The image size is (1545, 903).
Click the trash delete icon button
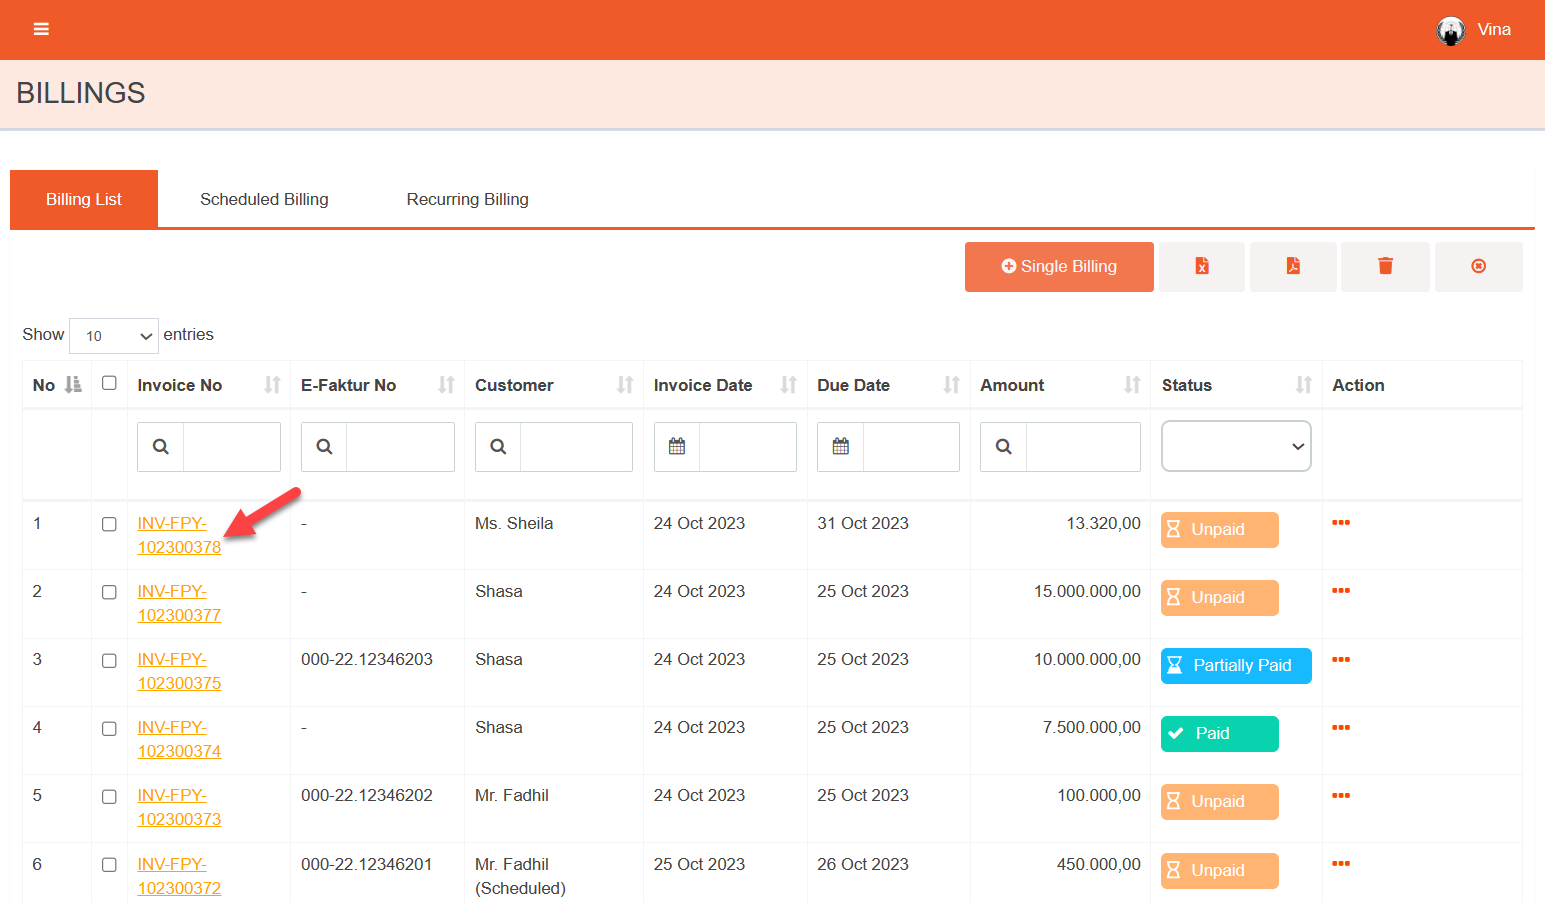coord(1384,266)
